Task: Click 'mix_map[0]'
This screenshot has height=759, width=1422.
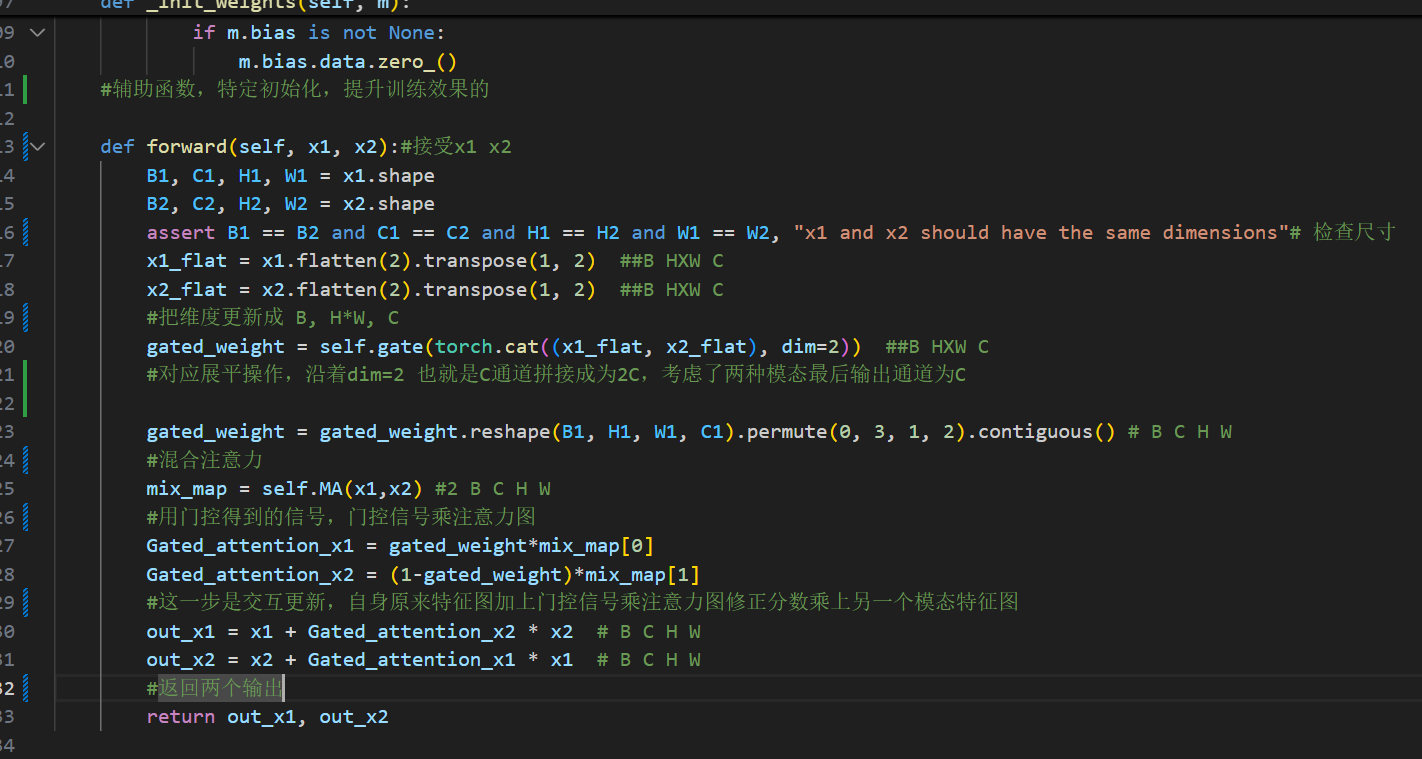Action: pyautogui.click(x=596, y=546)
